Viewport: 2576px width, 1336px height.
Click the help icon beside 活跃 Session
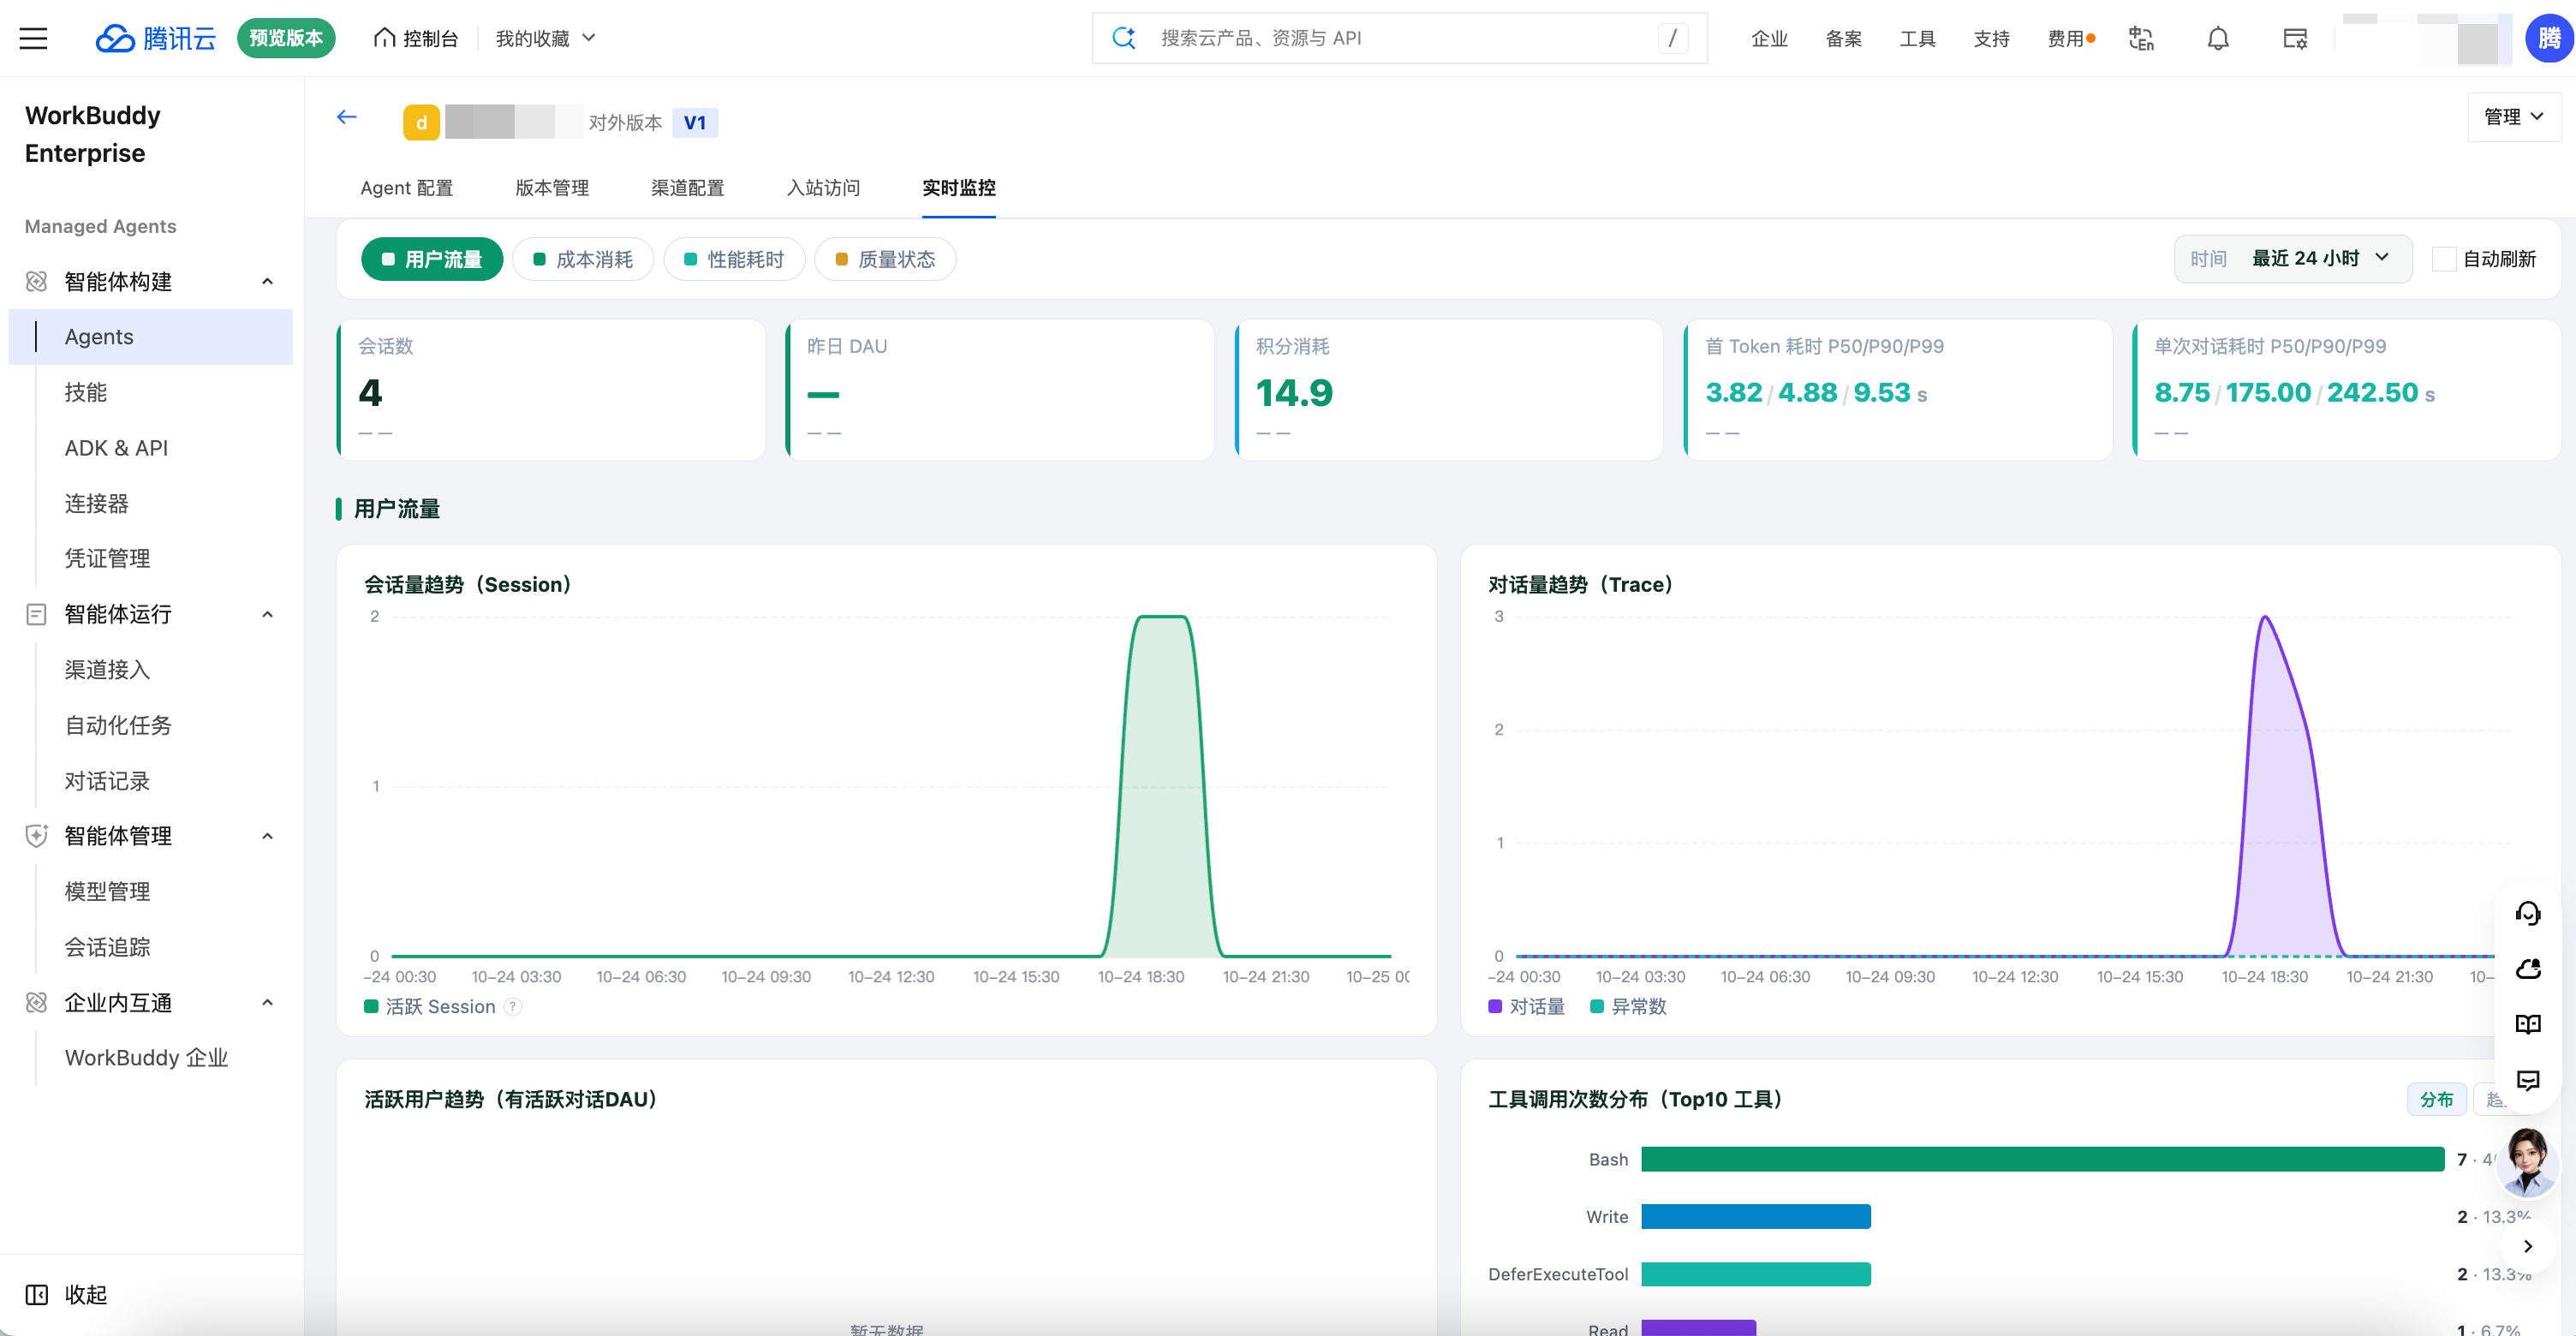pyautogui.click(x=513, y=1006)
